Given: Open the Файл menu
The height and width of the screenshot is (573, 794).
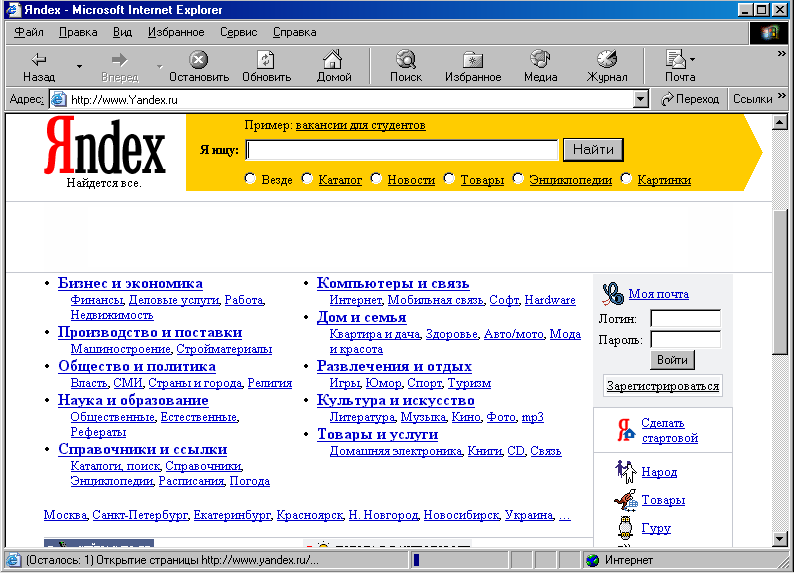Looking at the screenshot, I should 28,32.
